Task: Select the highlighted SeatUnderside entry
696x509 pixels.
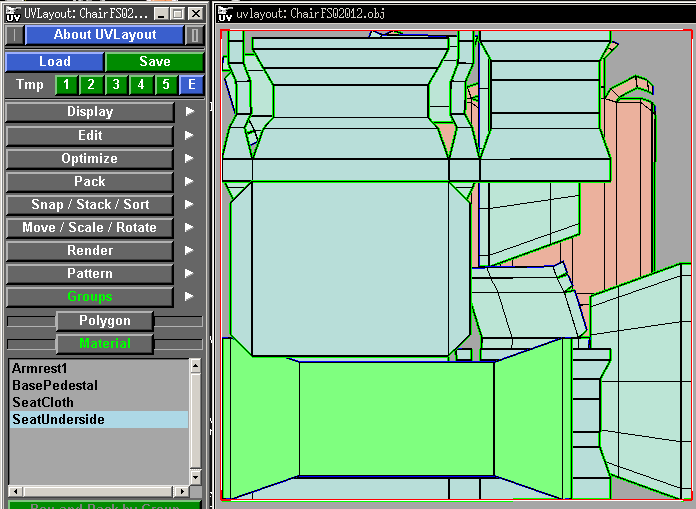Action: pyautogui.click(x=99, y=419)
